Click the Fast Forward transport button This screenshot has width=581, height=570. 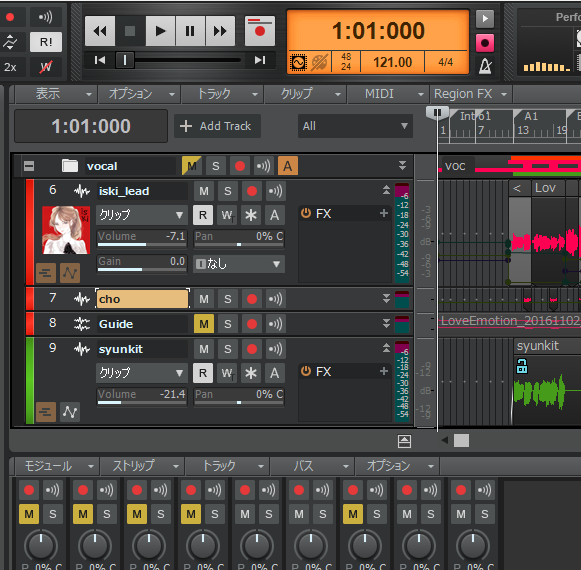(220, 31)
